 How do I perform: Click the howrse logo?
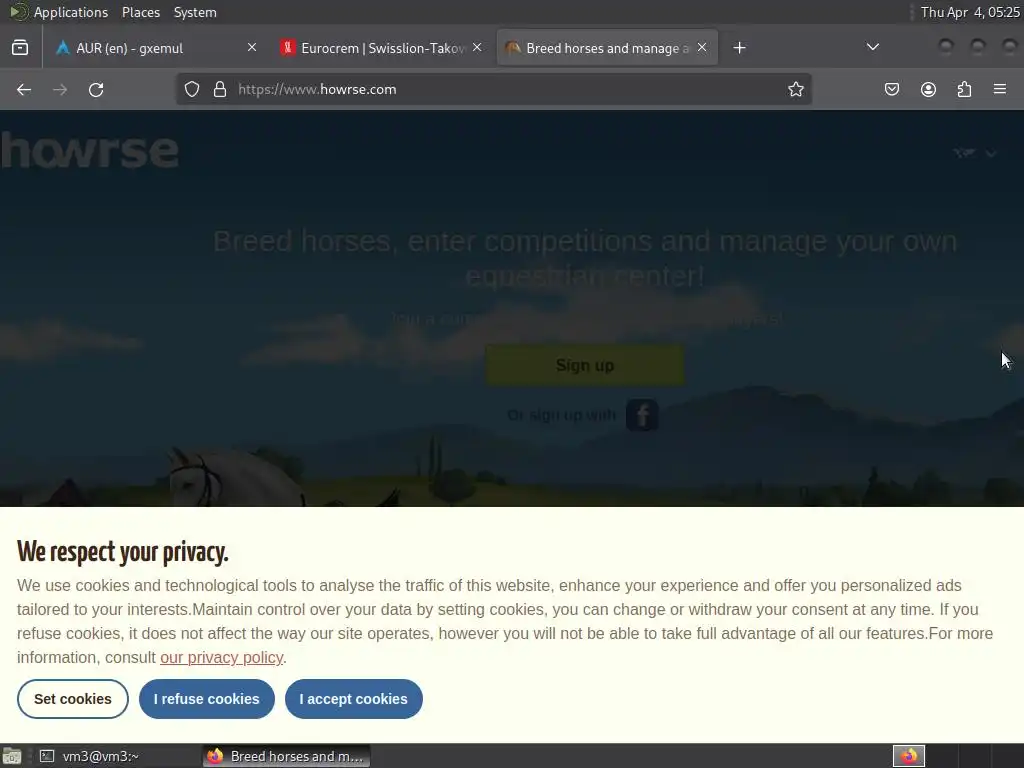89,150
